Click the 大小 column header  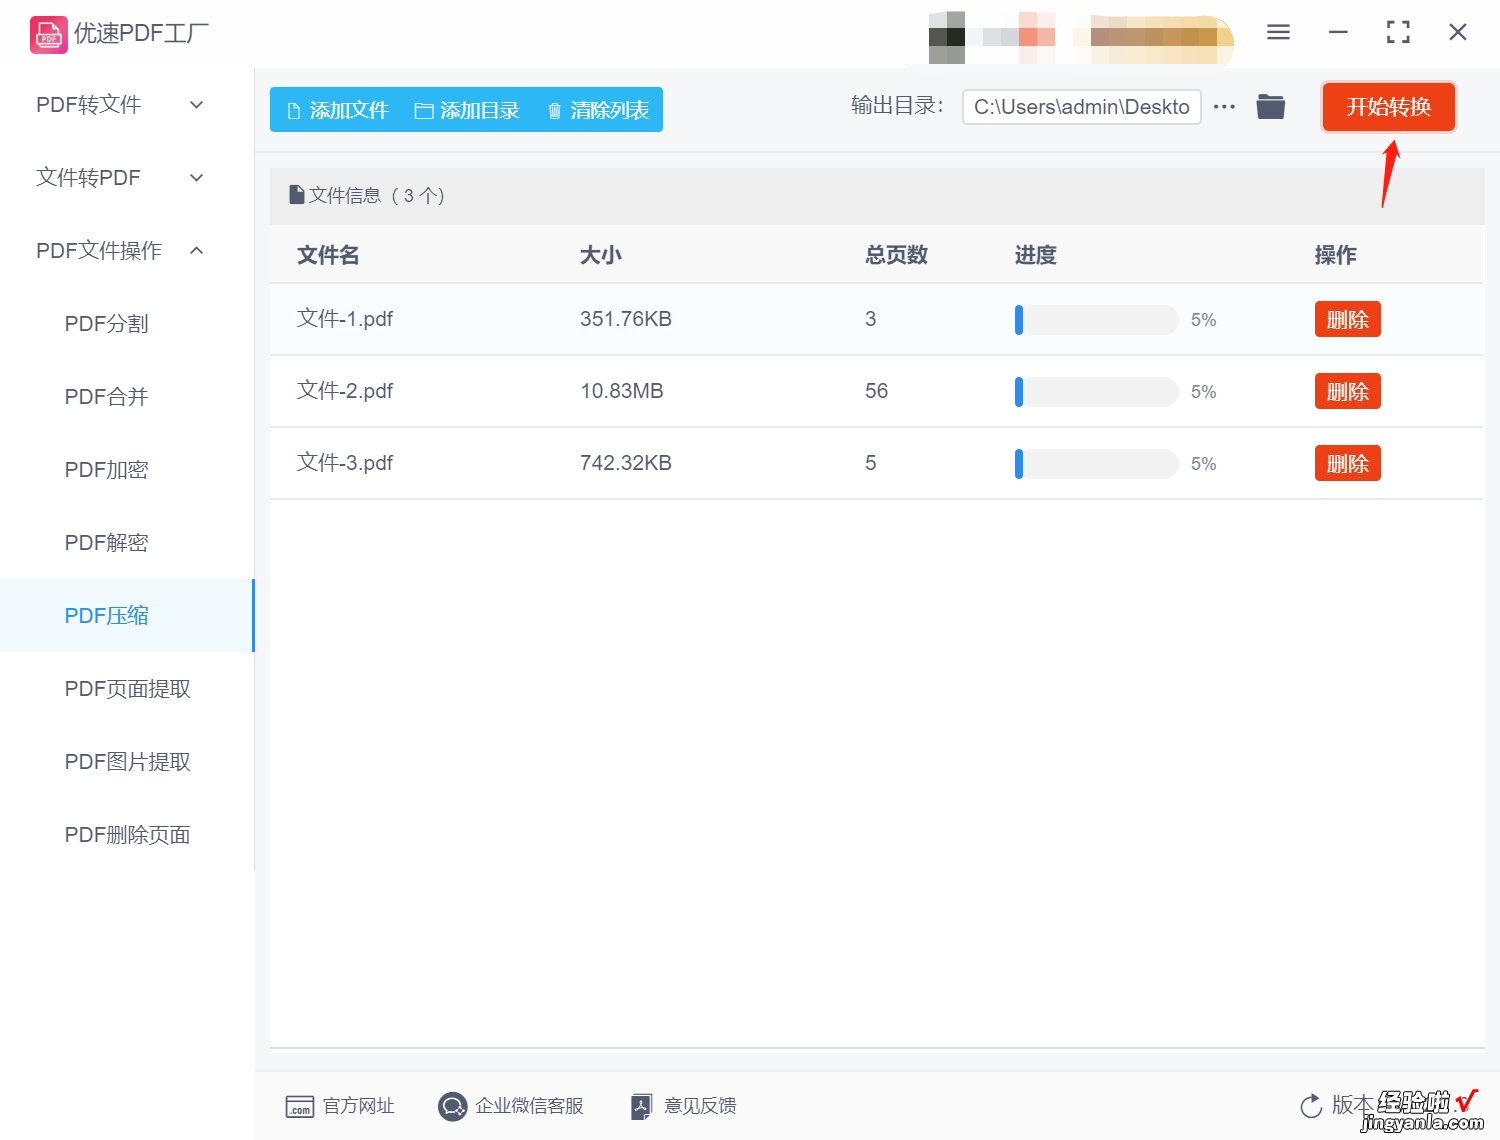[x=601, y=255]
